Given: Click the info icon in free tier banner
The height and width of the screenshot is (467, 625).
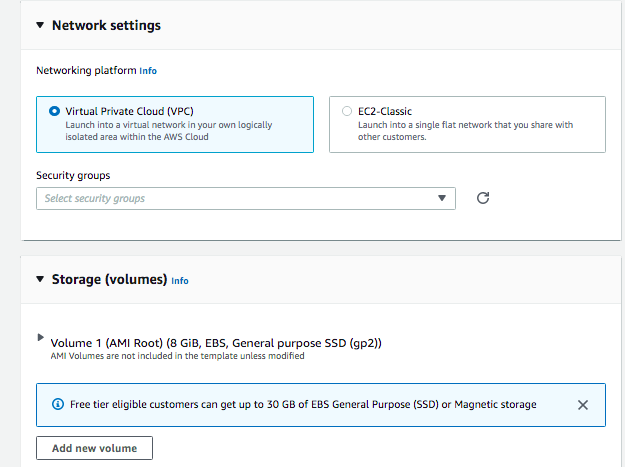Looking at the screenshot, I should point(55,405).
